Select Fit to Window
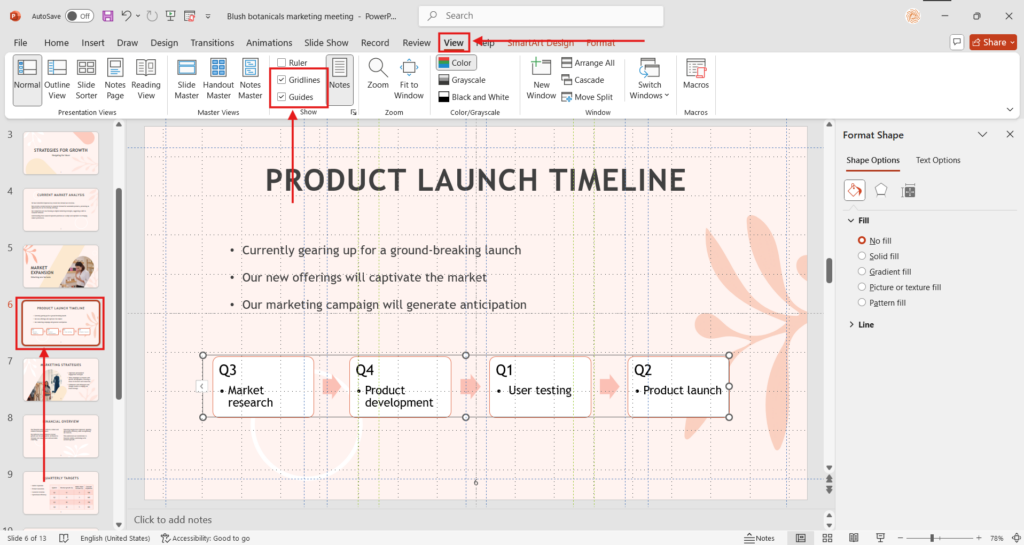The height and width of the screenshot is (545, 1024). pos(409,79)
